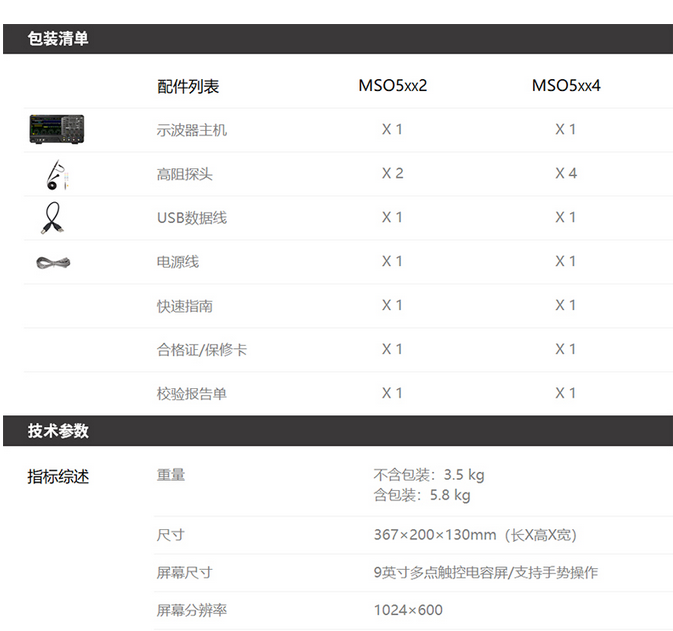Image resolution: width=673 pixels, height=631 pixels.
Task: Click the 示波器主机 row label
Action: (x=192, y=130)
